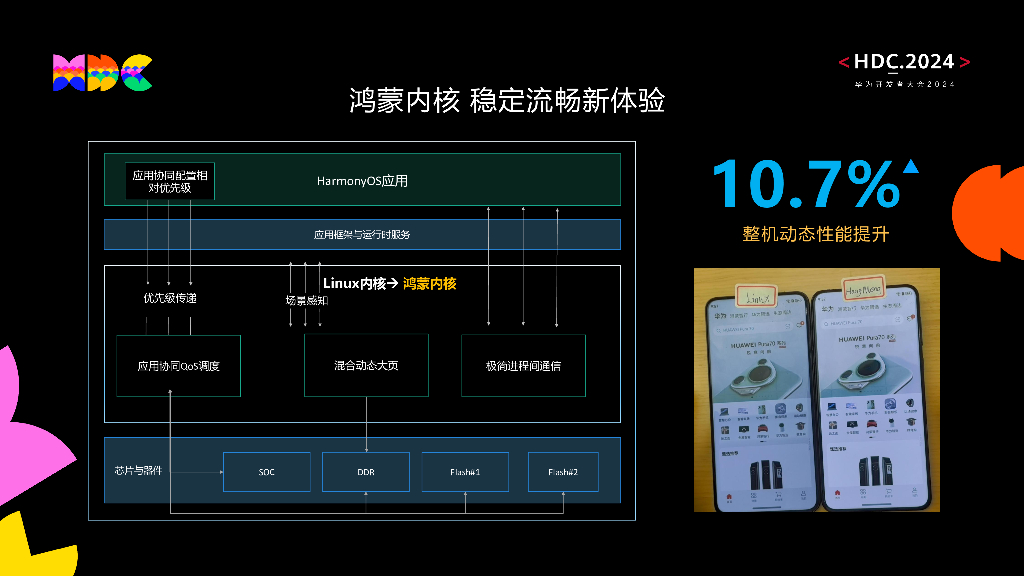Click the 芯片与器件 label
1024x576 pixels.
pyautogui.click(x=138, y=470)
